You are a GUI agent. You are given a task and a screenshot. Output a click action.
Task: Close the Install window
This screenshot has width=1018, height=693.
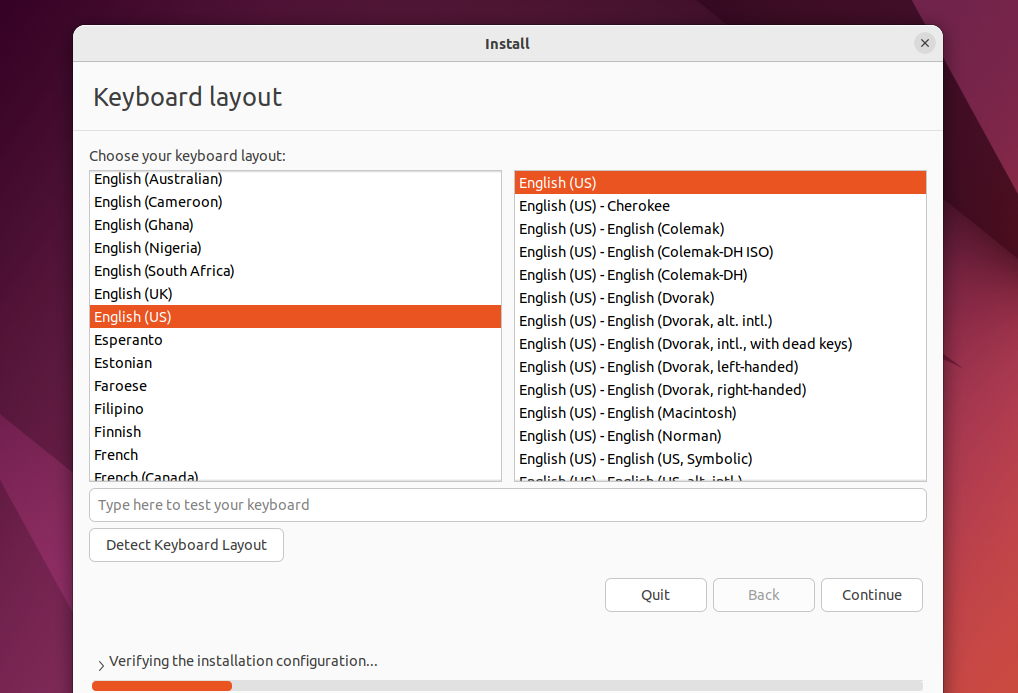click(x=925, y=44)
